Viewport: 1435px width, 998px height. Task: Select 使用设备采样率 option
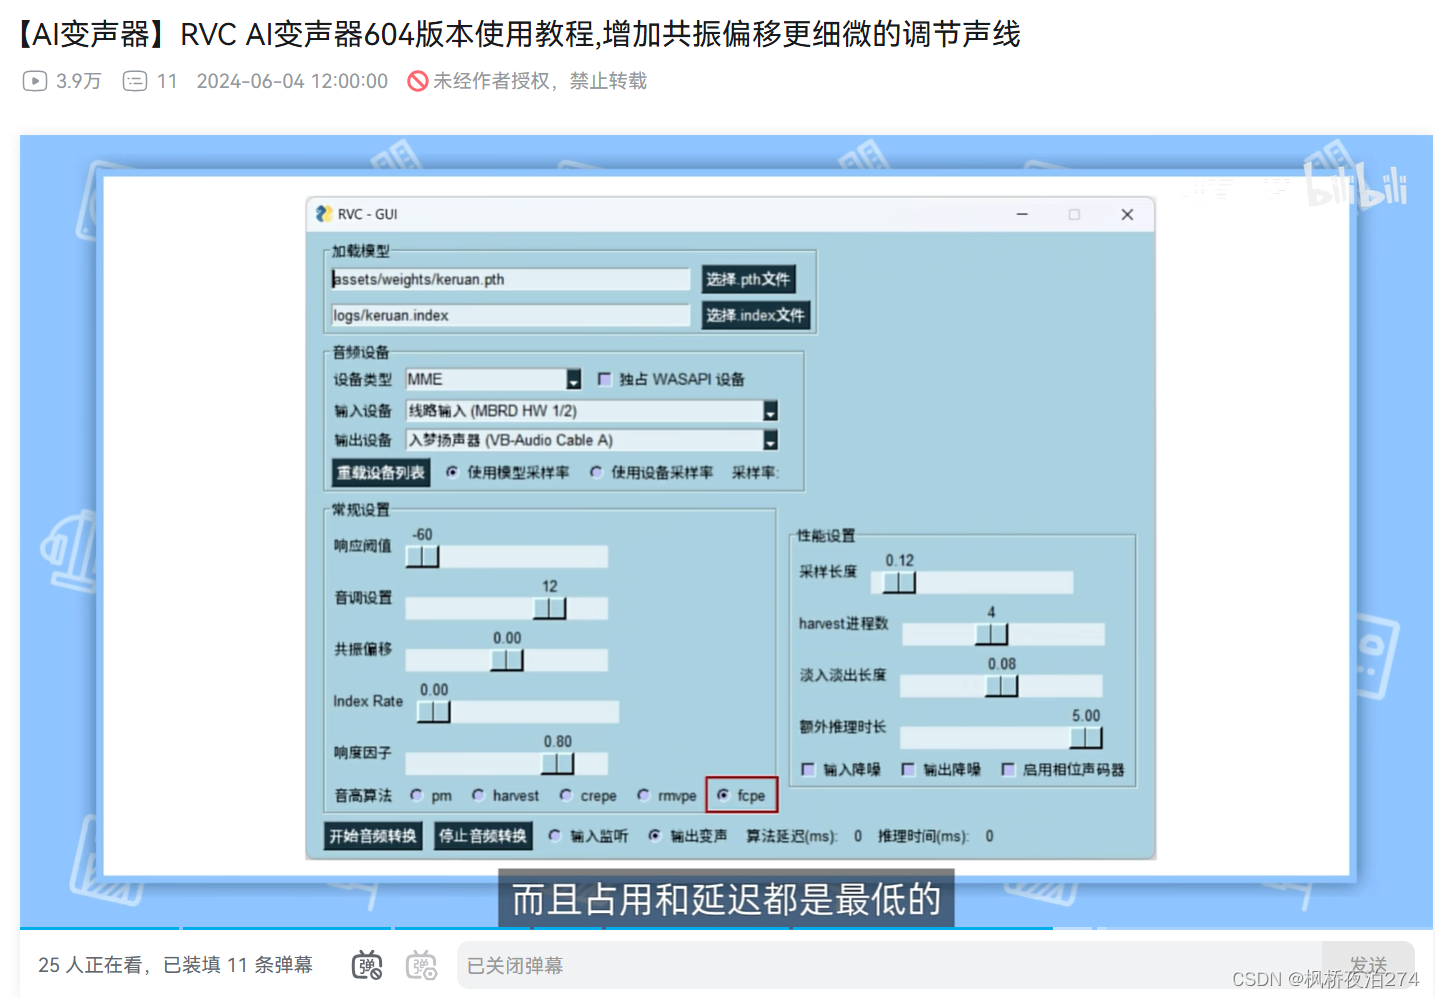click(596, 471)
